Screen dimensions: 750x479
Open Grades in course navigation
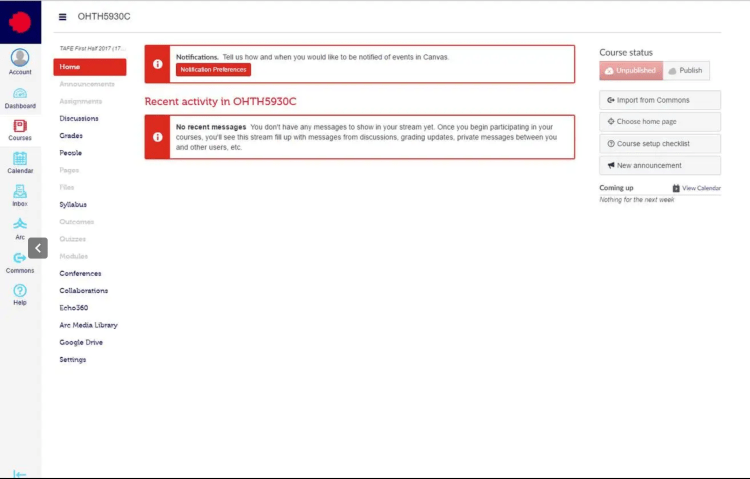[x=71, y=135]
